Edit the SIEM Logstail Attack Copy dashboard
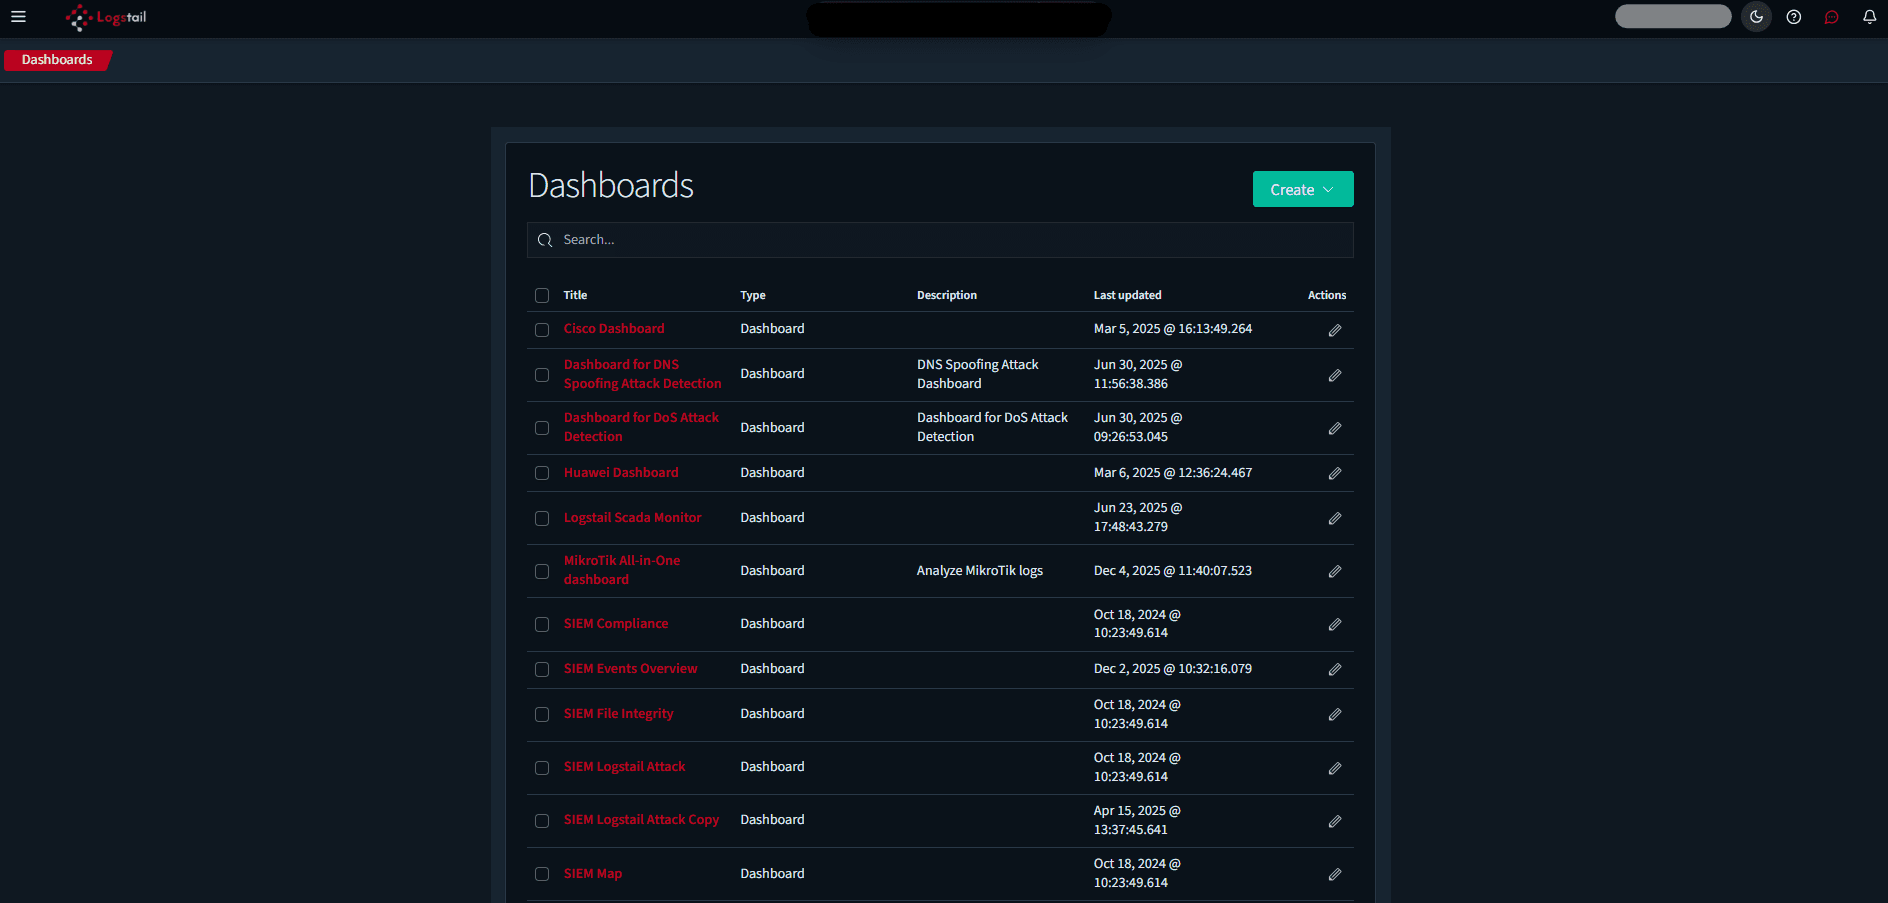The height and width of the screenshot is (903, 1888). pyautogui.click(x=1334, y=821)
